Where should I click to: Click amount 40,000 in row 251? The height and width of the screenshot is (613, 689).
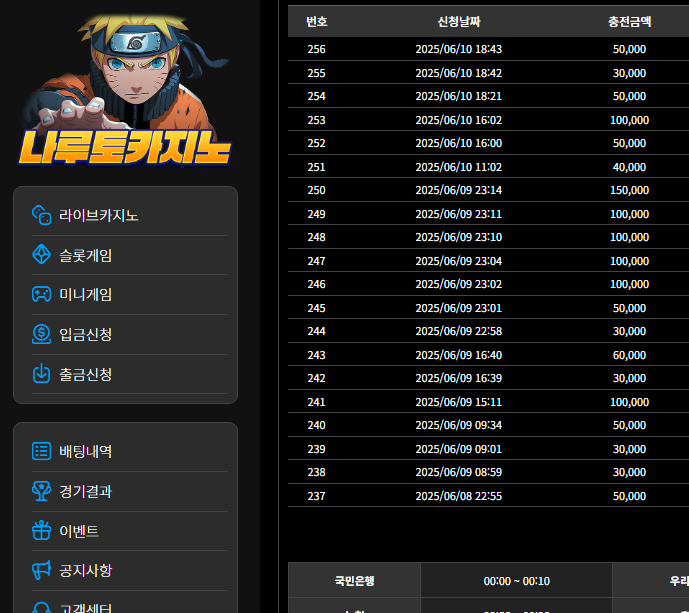630,167
